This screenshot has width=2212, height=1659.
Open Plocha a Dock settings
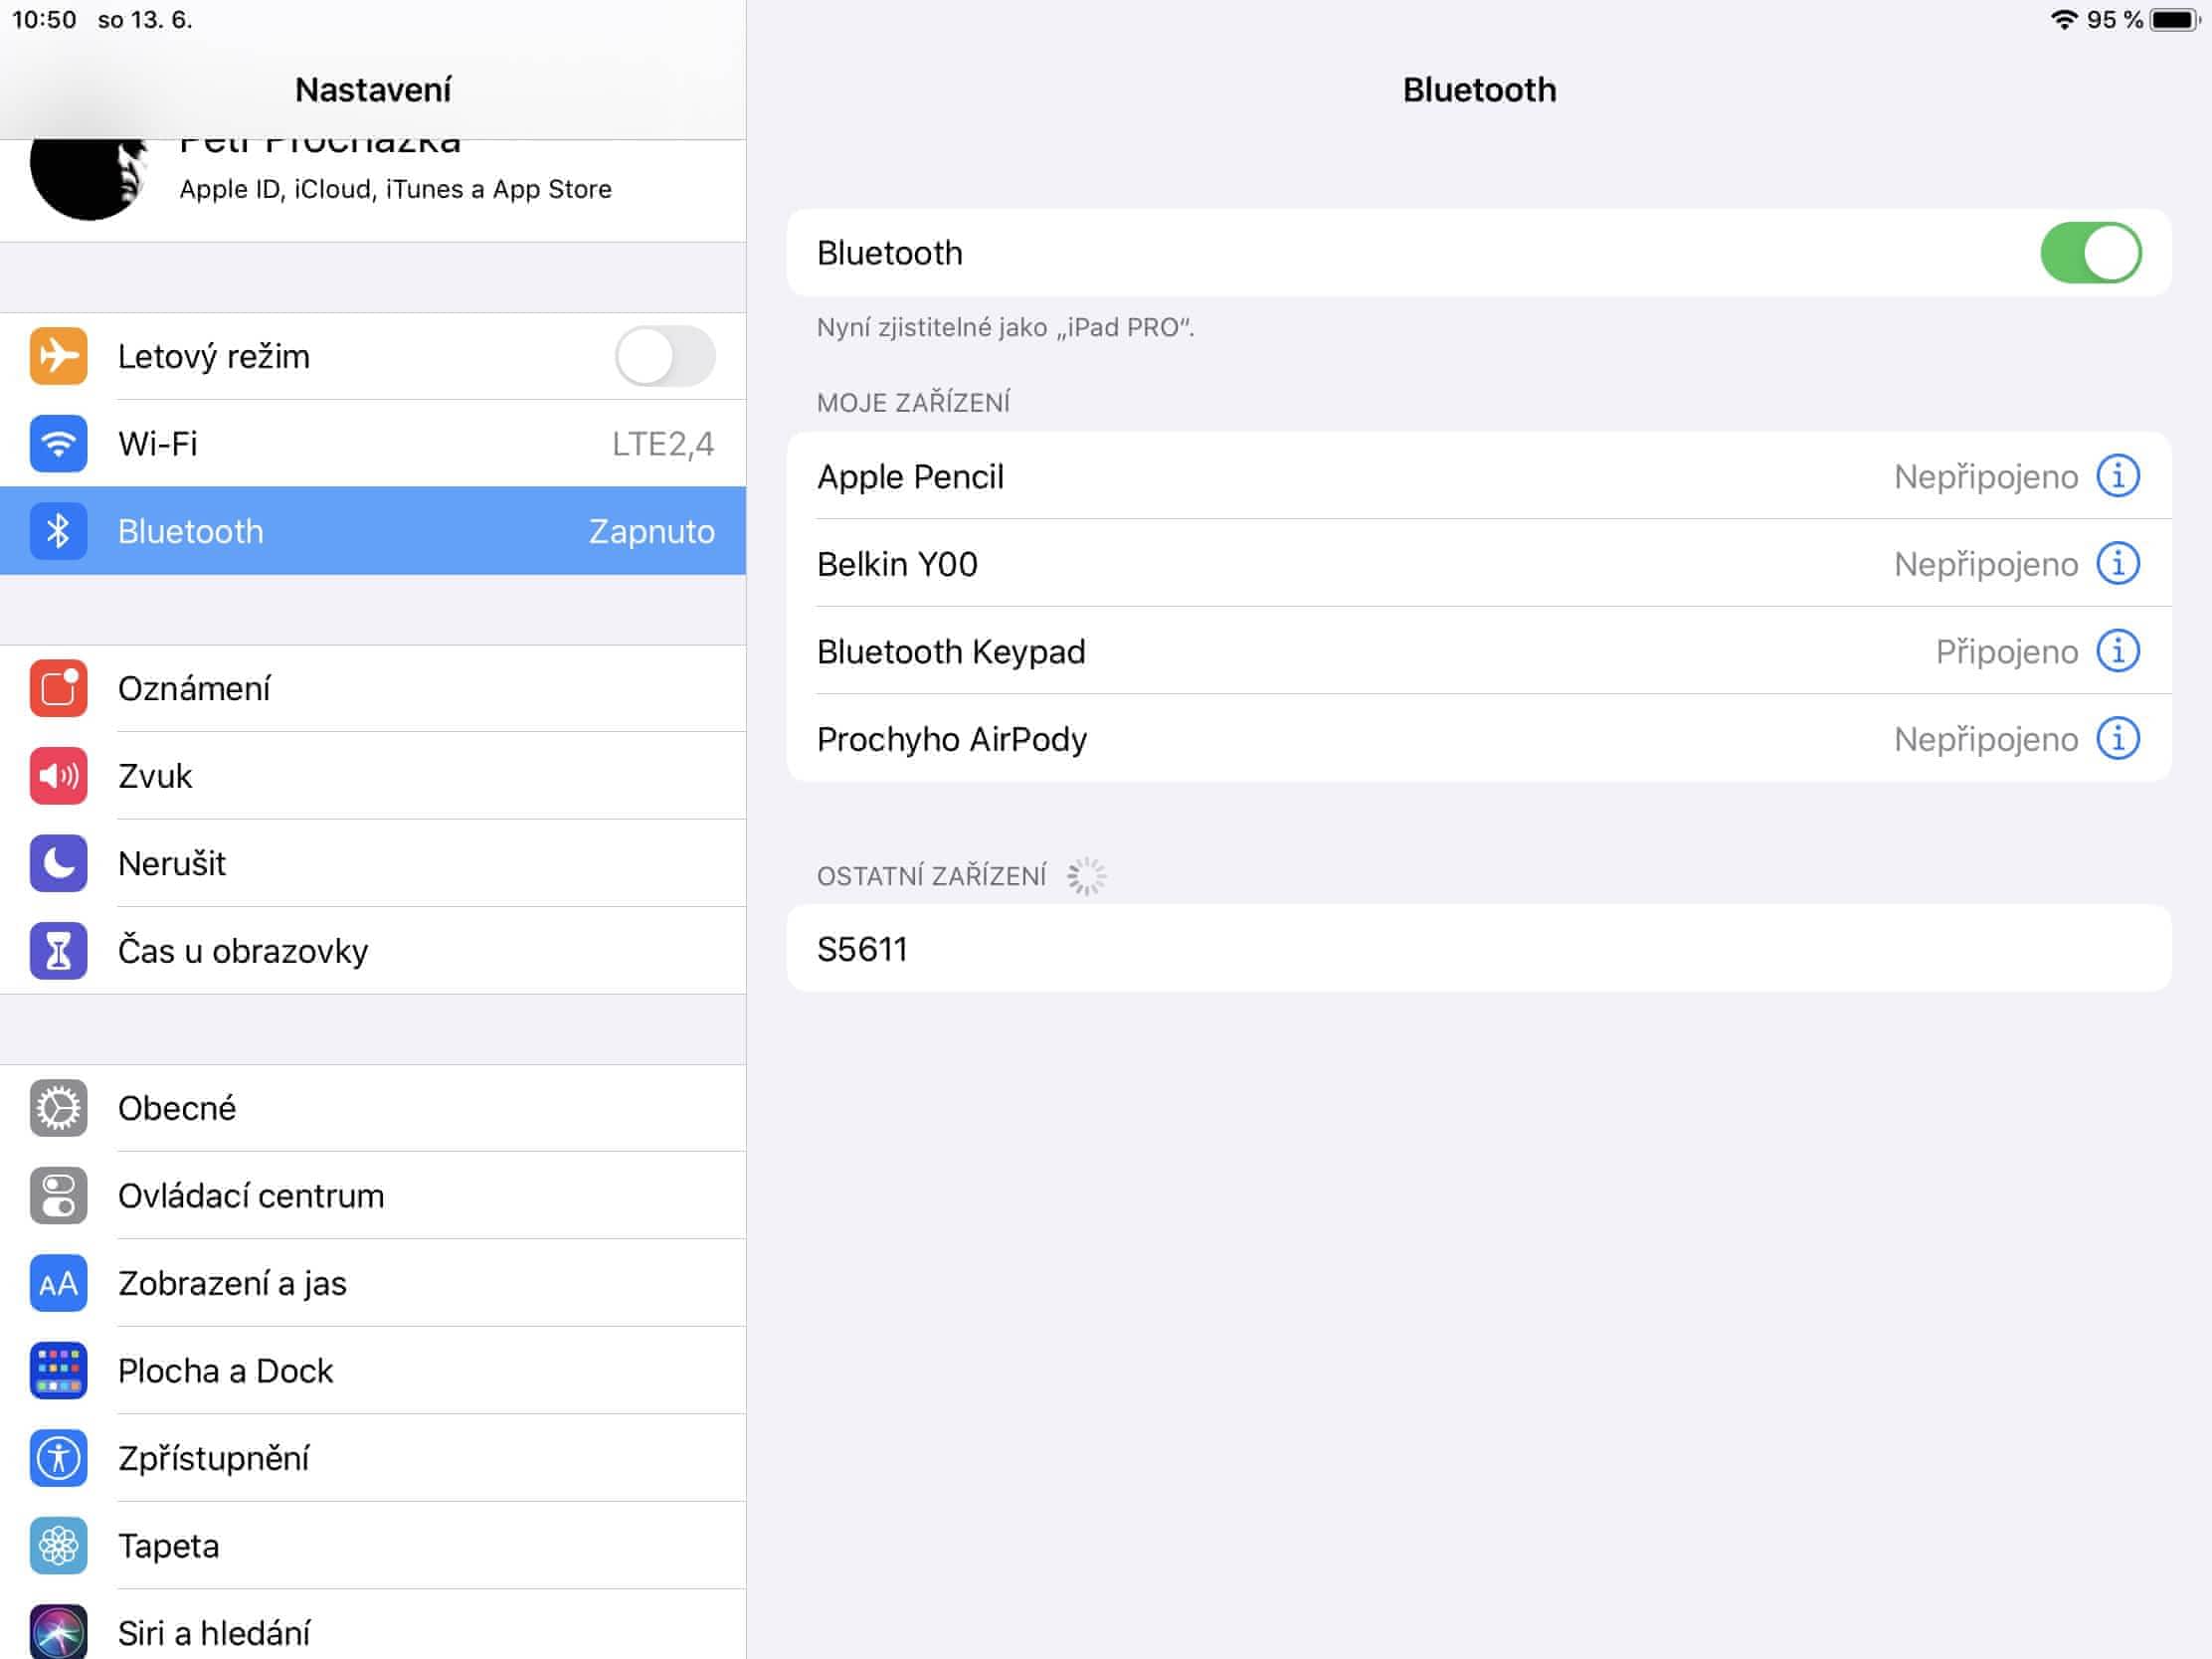click(225, 1370)
